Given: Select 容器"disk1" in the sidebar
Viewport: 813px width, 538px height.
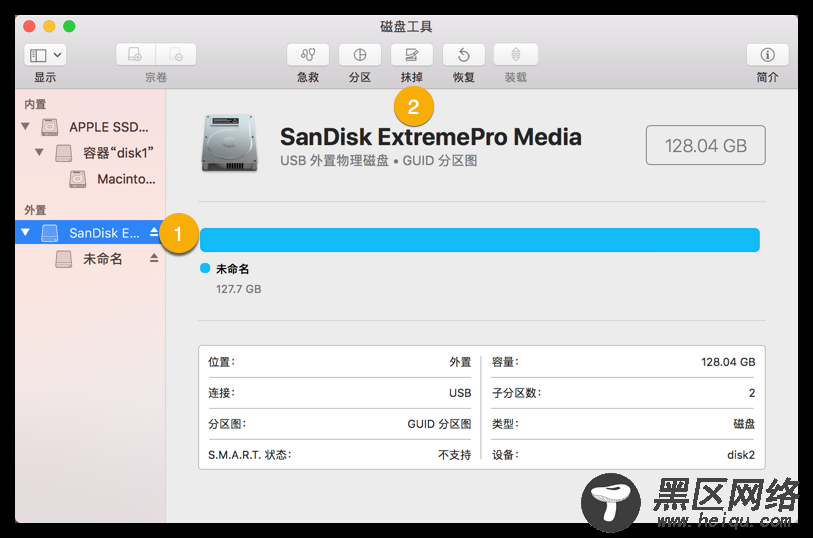Looking at the screenshot, I should tap(118, 153).
